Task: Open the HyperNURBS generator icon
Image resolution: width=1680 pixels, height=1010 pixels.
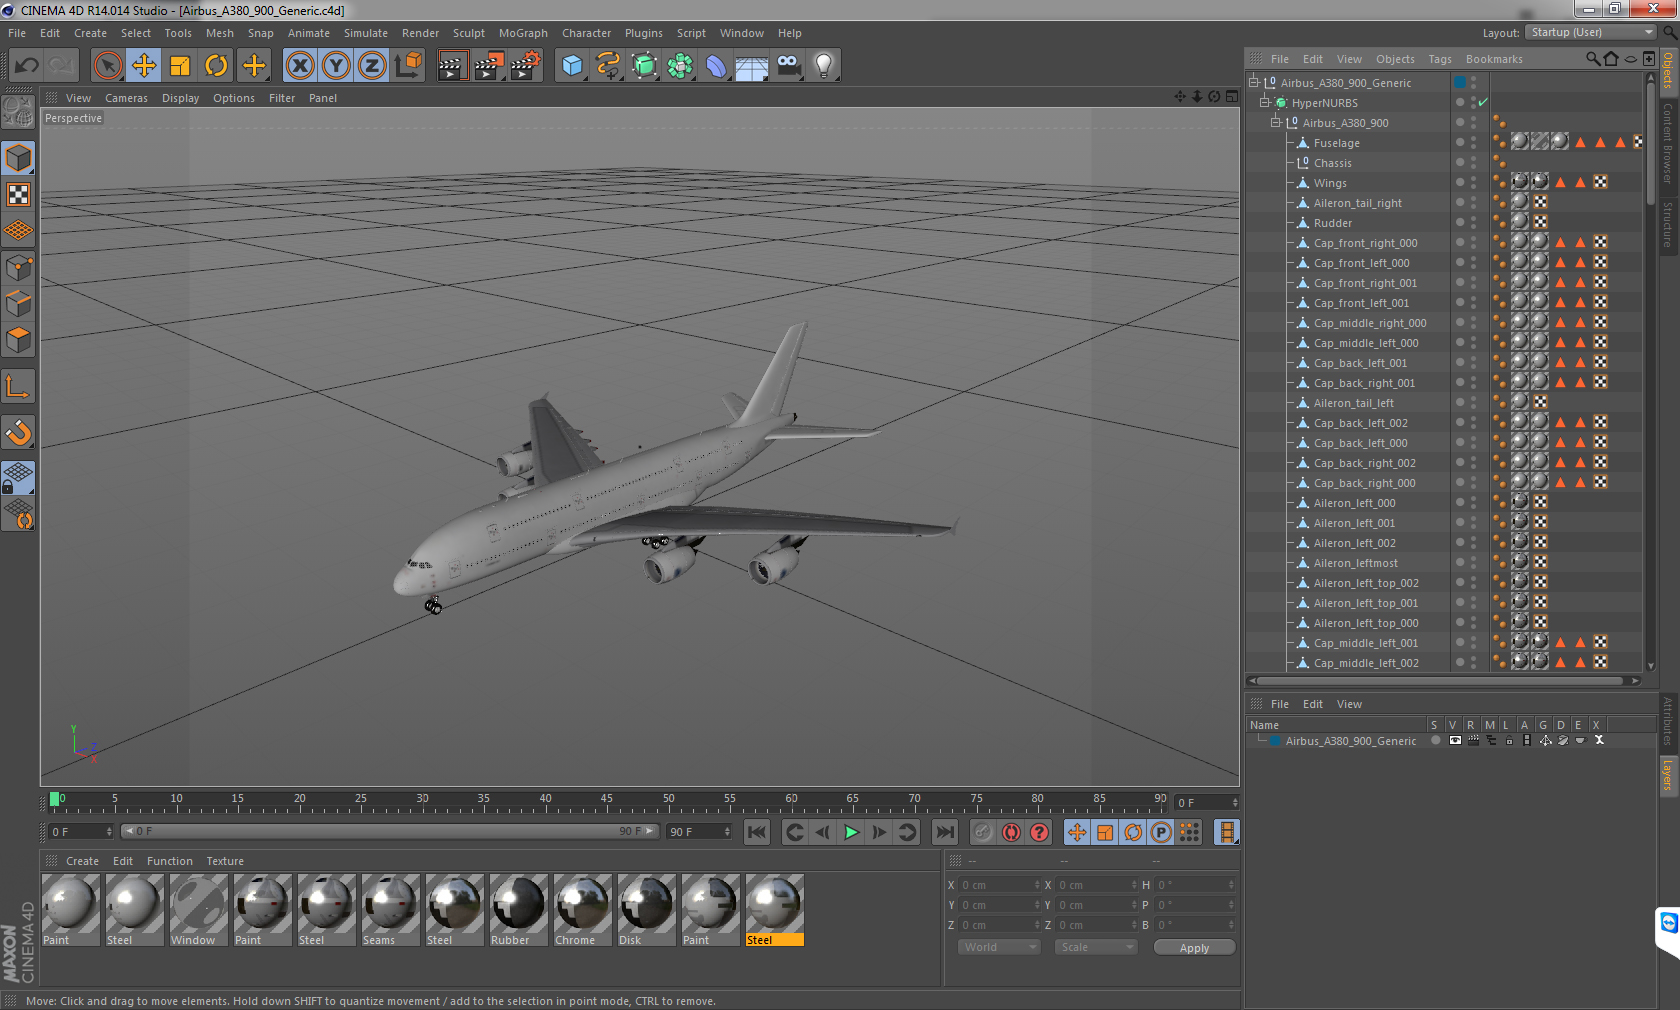Action: (644, 66)
